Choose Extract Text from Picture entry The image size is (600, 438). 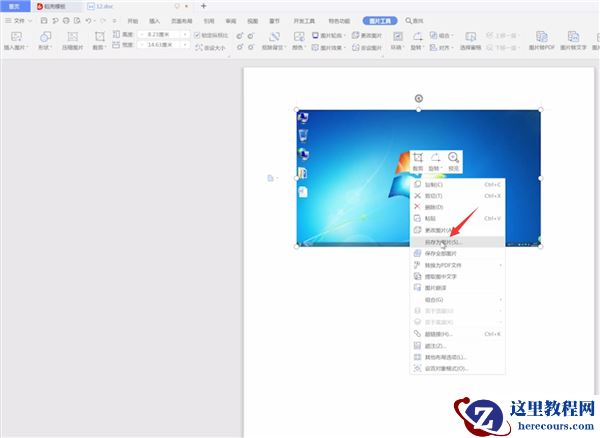click(458, 276)
